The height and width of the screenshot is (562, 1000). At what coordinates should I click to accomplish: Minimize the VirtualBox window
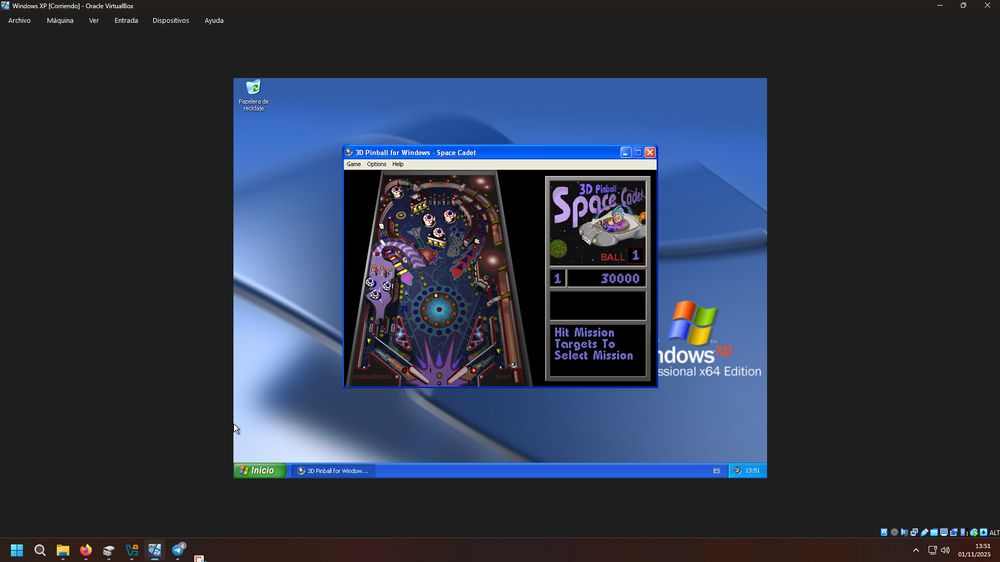coord(939,5)
